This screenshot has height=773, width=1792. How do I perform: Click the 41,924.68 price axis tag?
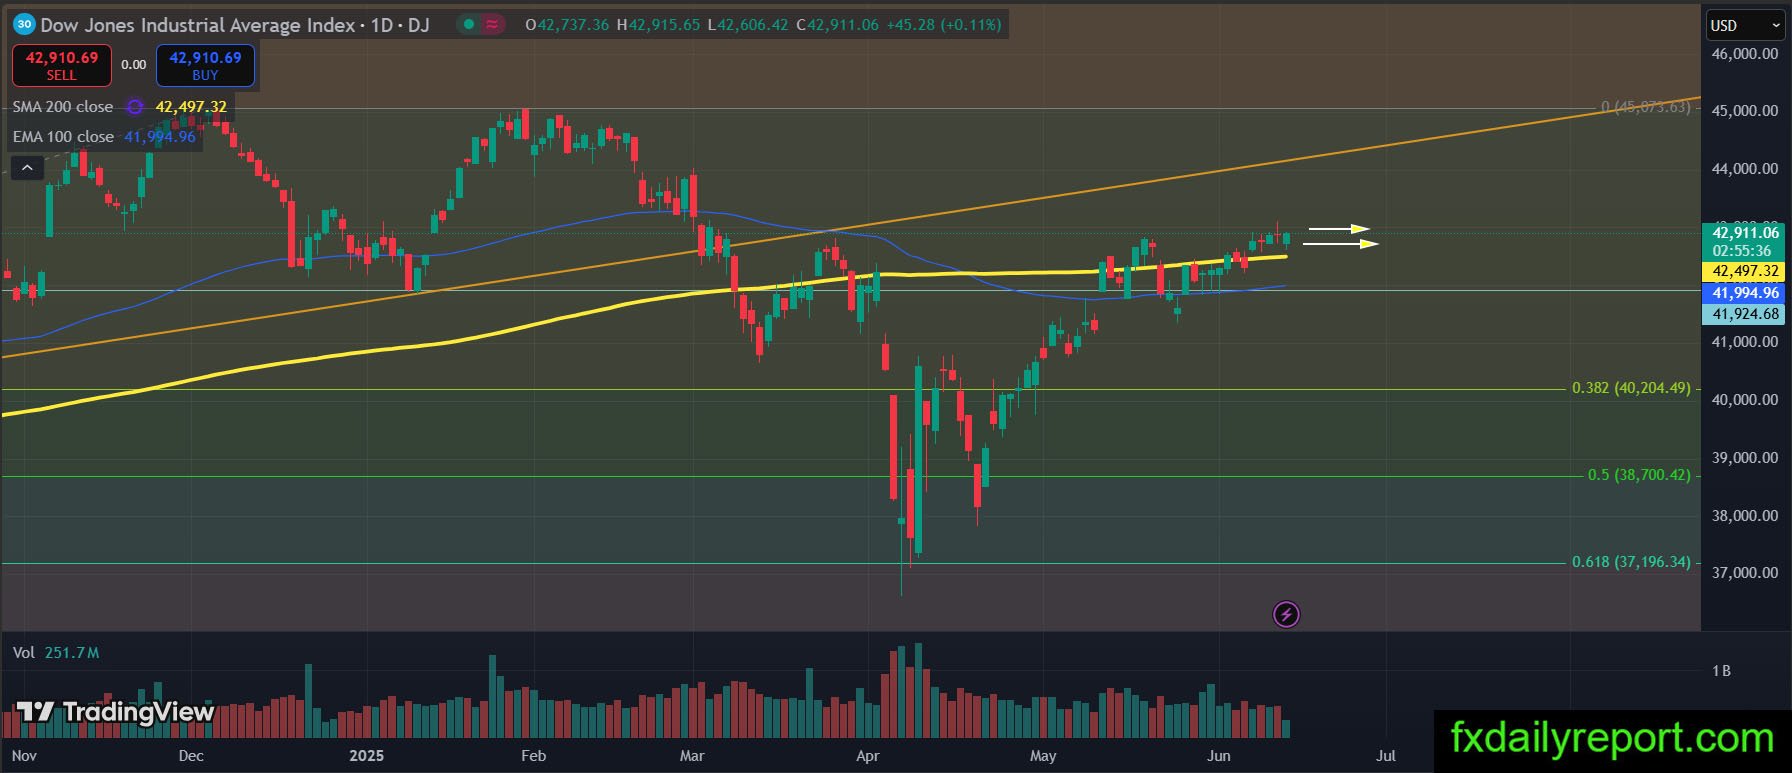pos(1745,314)
